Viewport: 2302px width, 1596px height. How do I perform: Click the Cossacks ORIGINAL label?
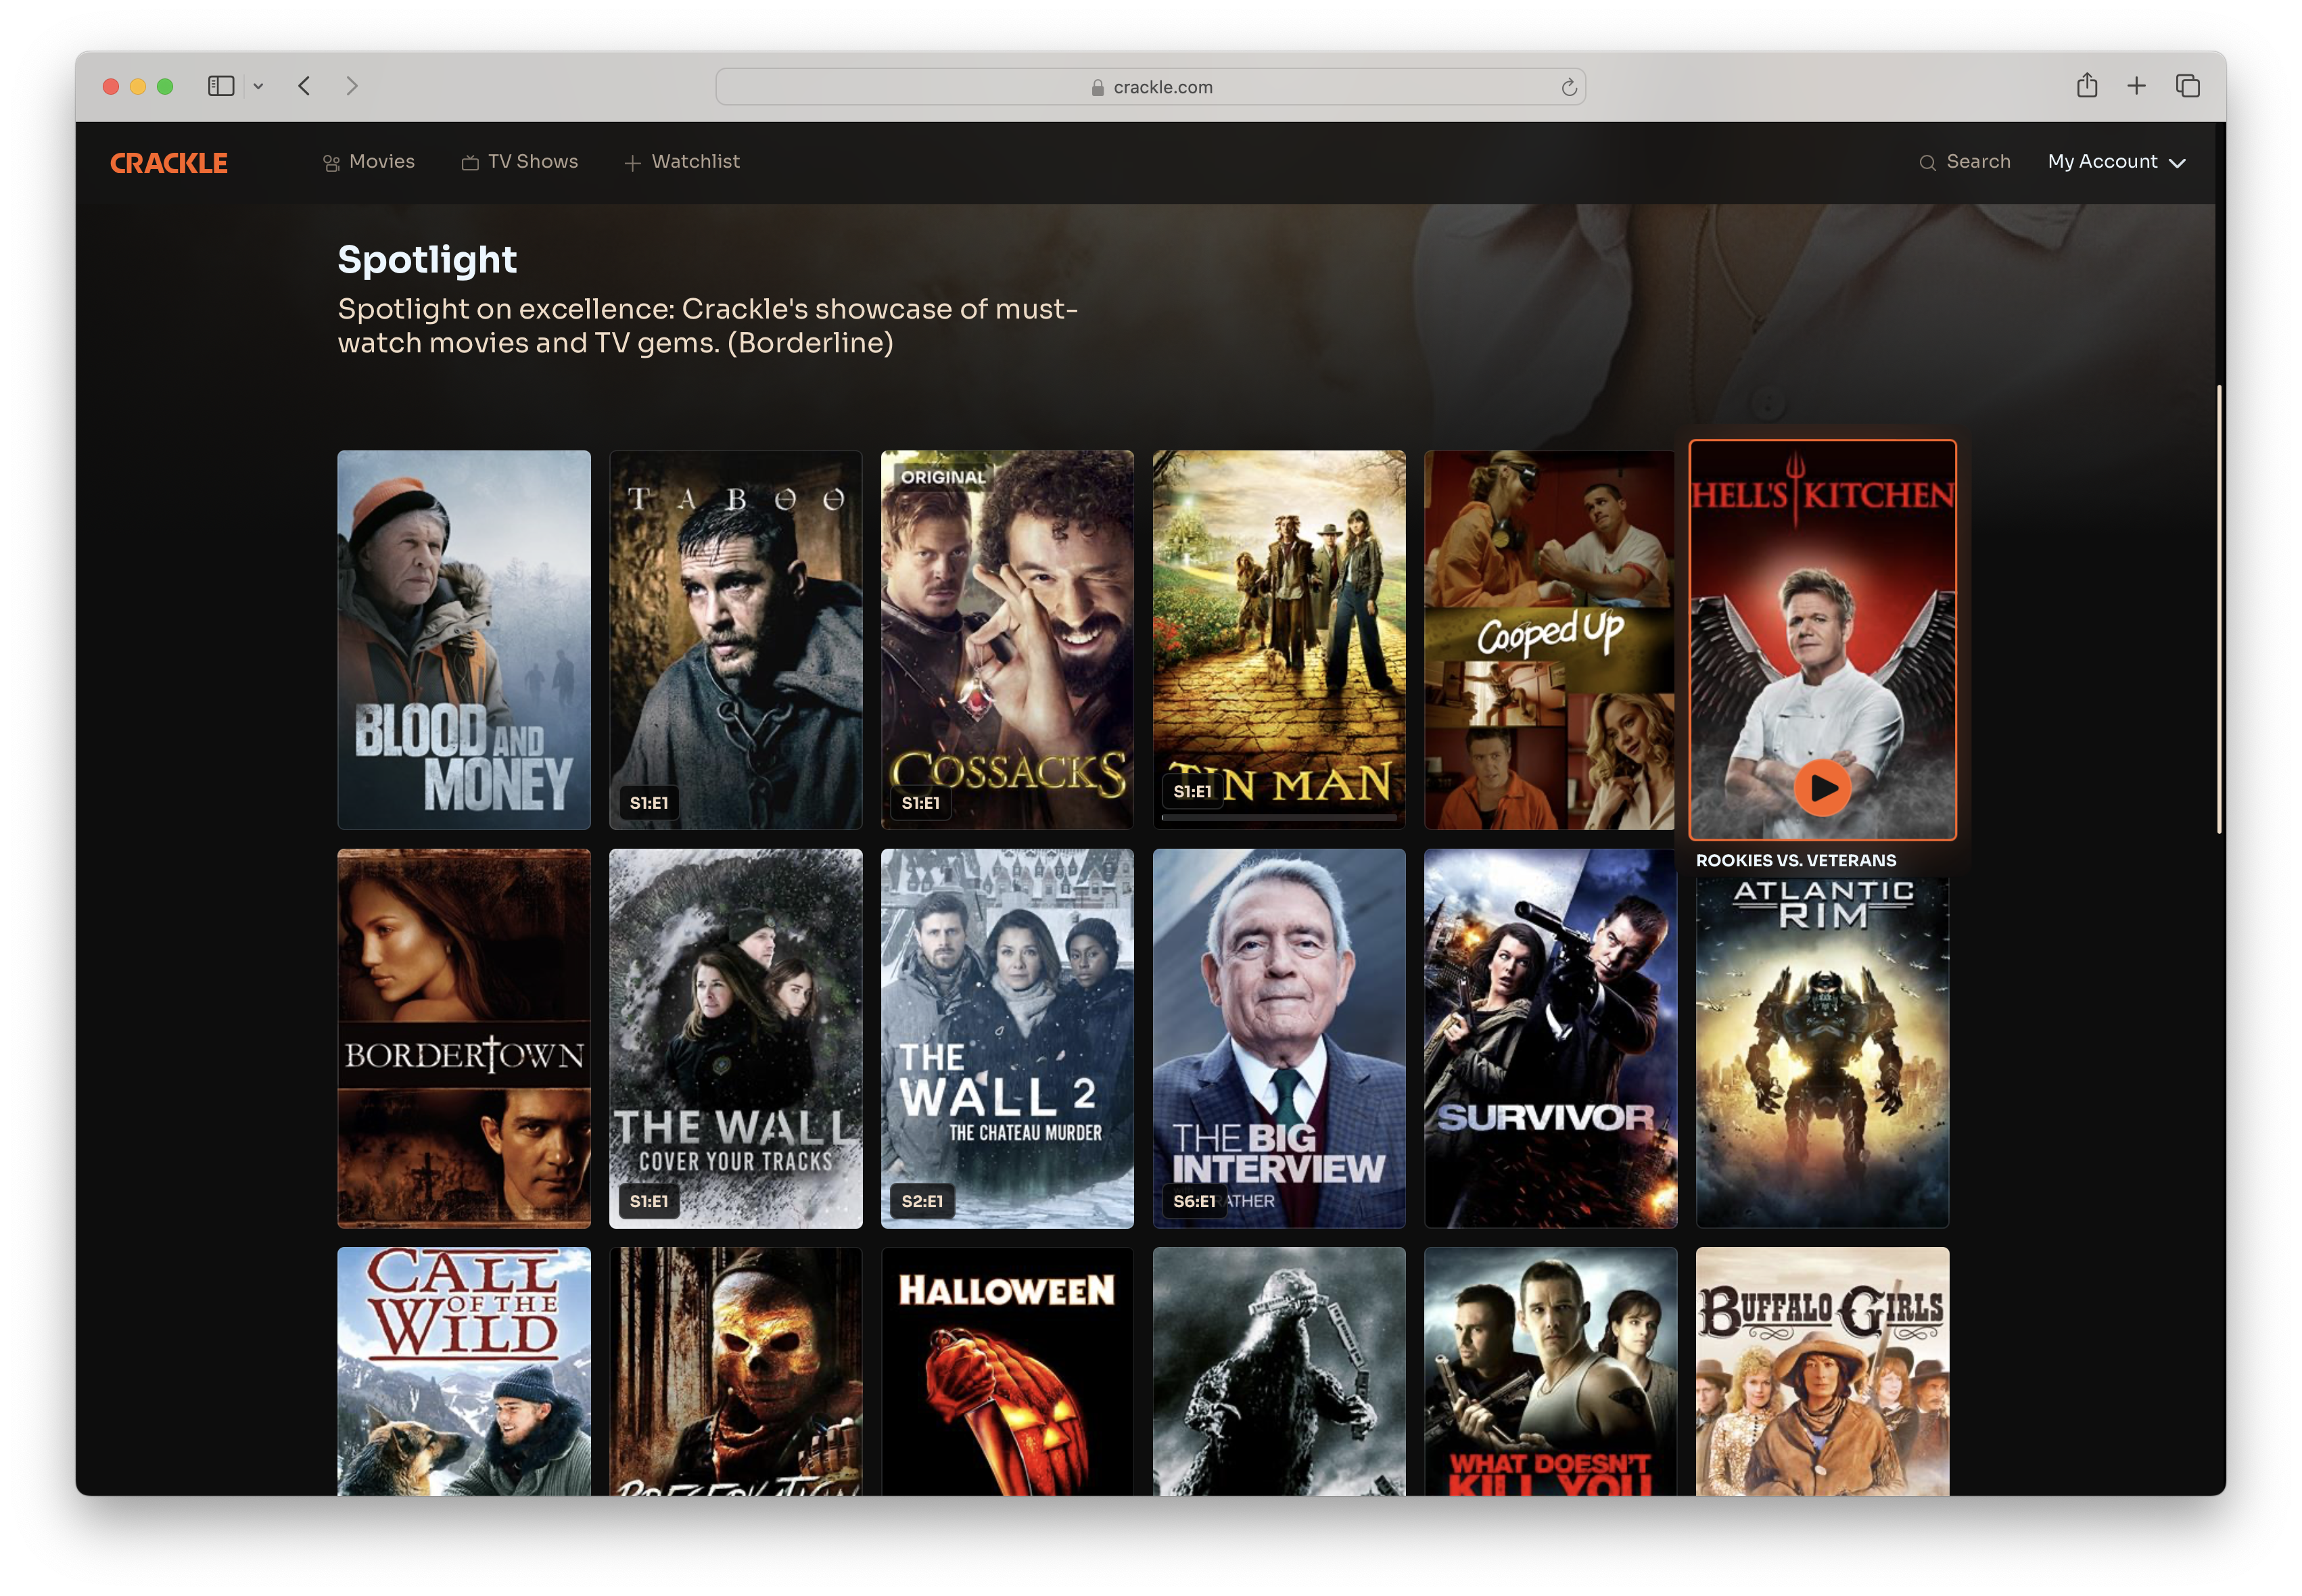943,477
